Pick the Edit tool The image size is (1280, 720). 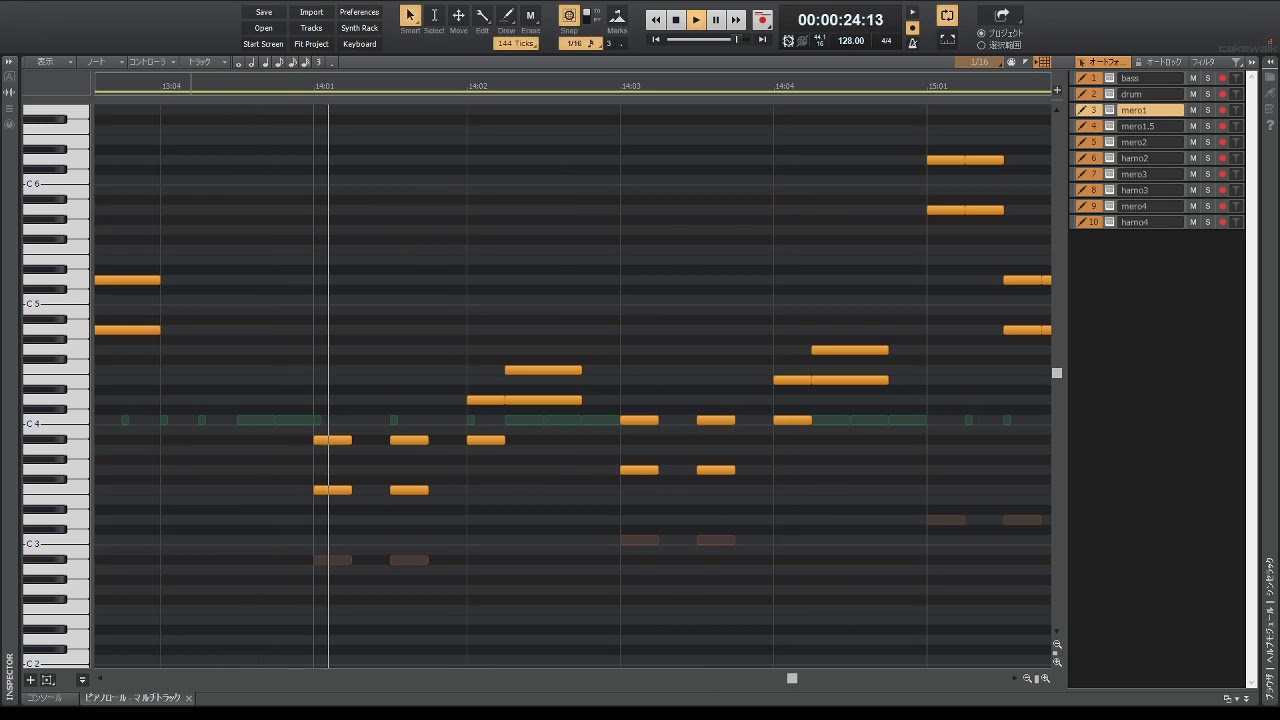[x=482, y=16]
